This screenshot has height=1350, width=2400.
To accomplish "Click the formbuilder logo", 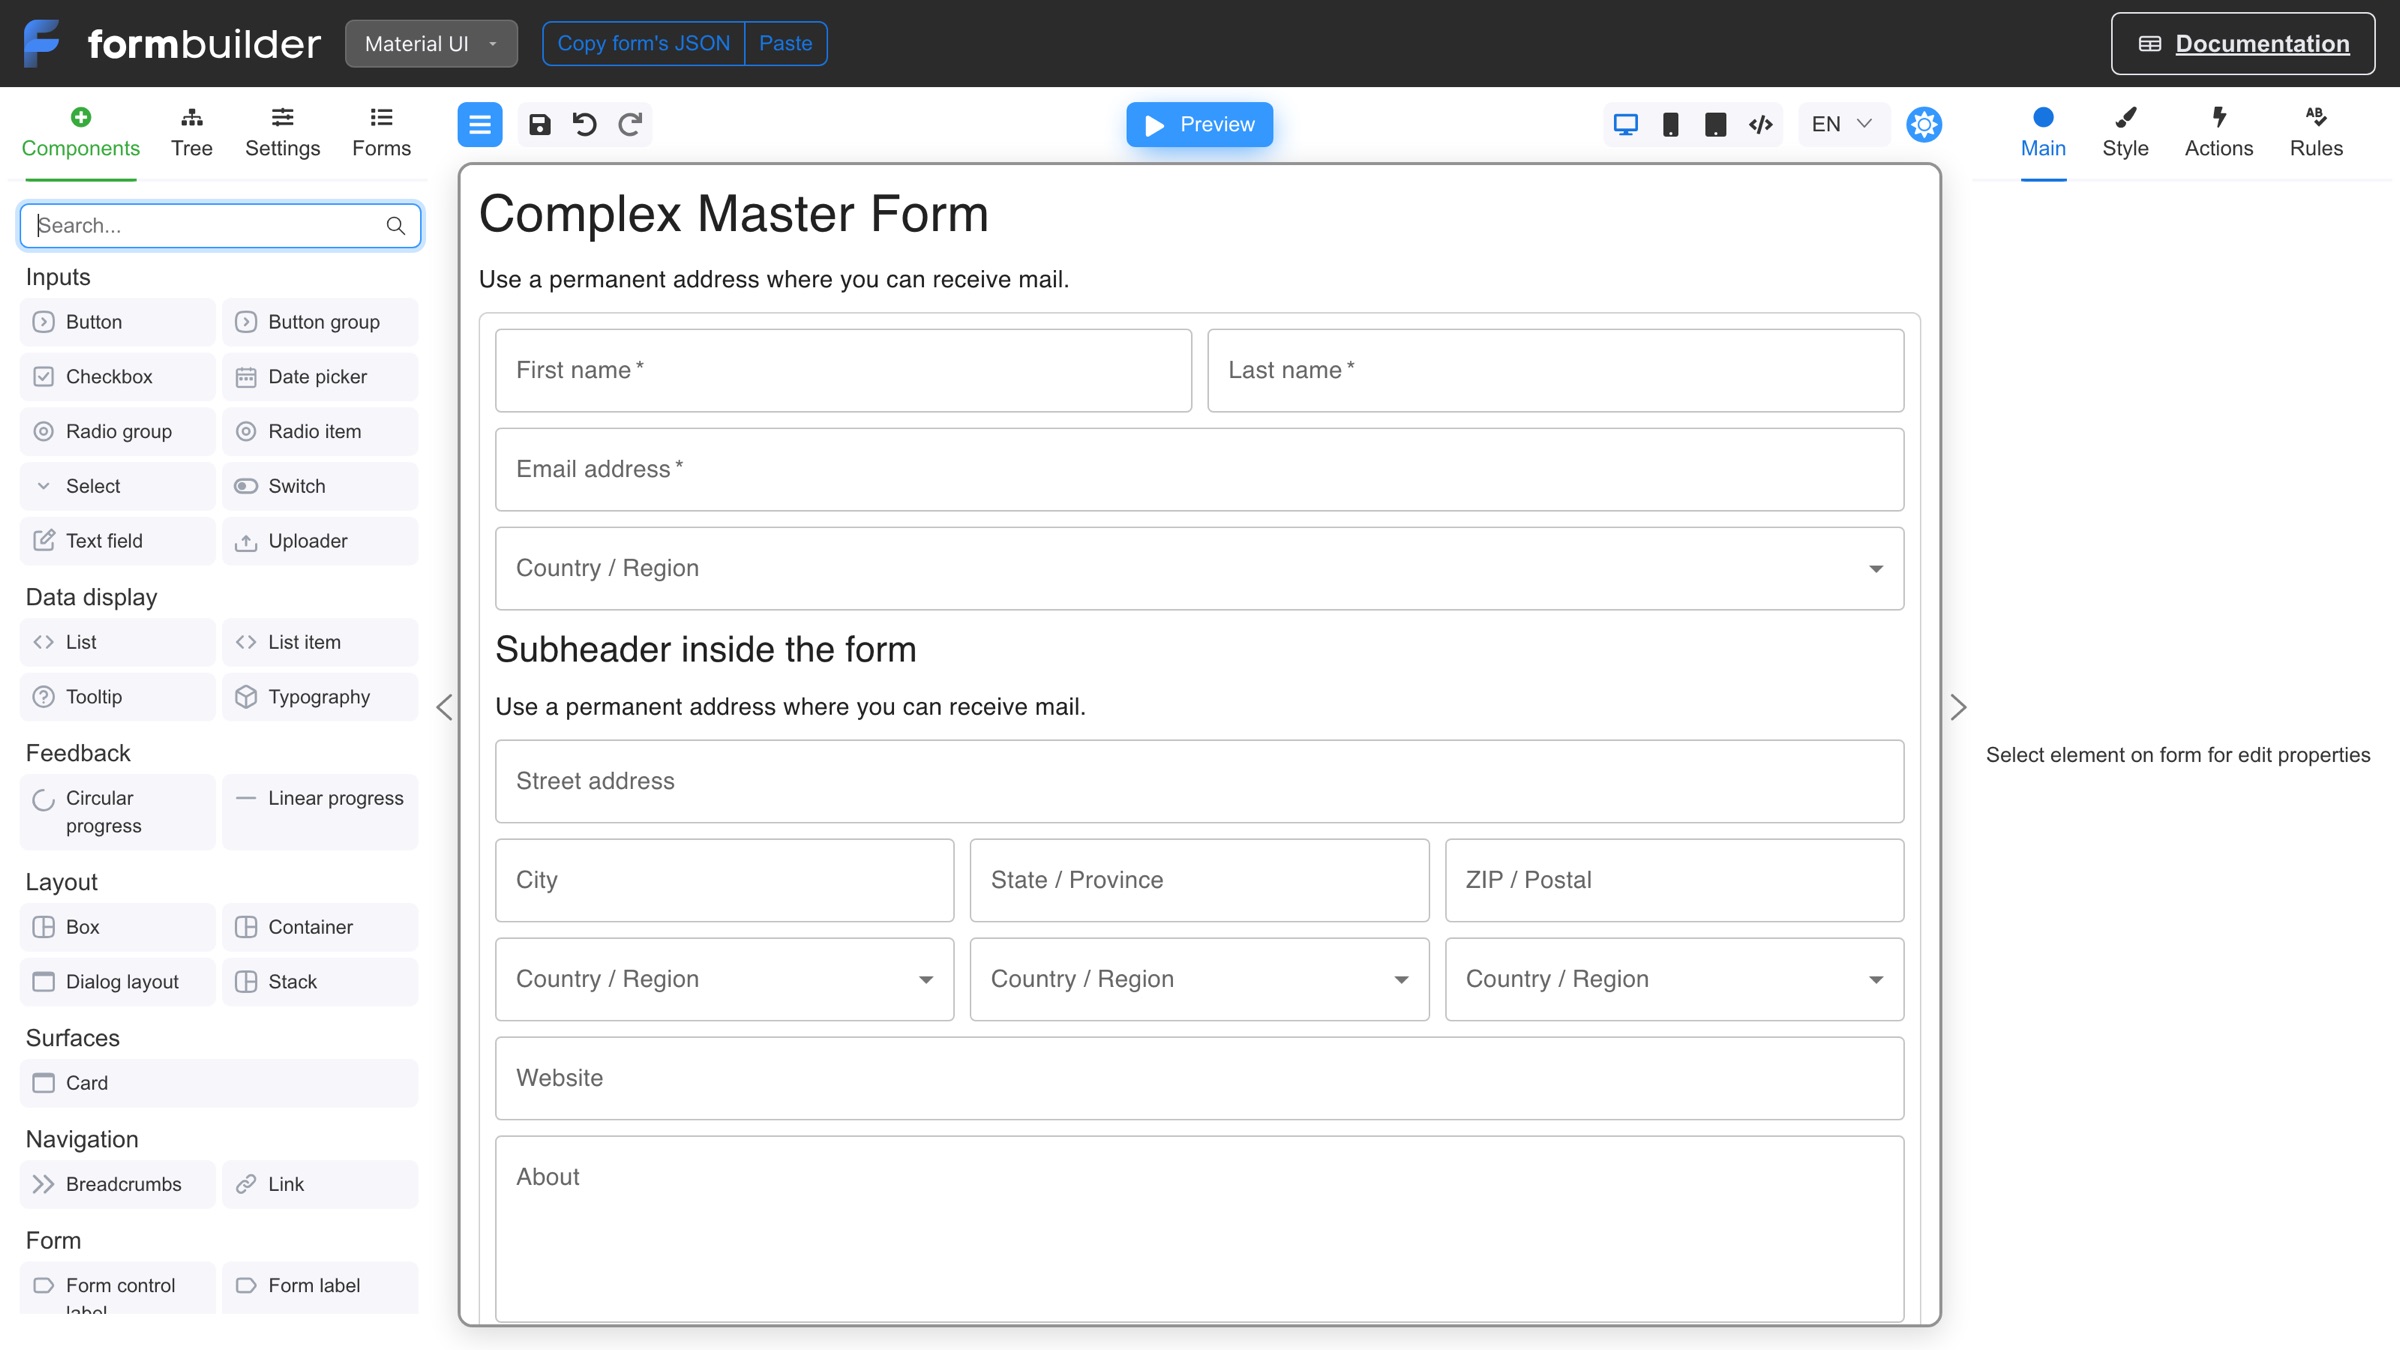I will tap(171, 43).
